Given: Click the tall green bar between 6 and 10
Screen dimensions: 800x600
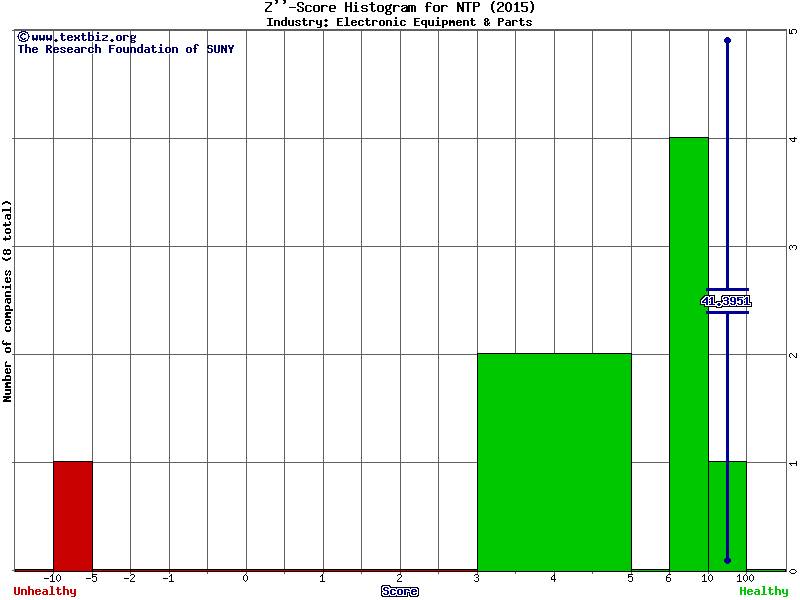Looking at the screenshot, I should 689,354.
